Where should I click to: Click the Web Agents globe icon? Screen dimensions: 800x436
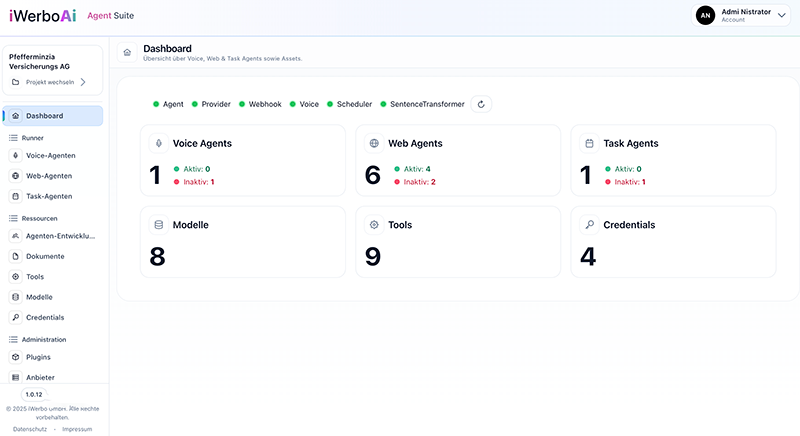(373, 144)
